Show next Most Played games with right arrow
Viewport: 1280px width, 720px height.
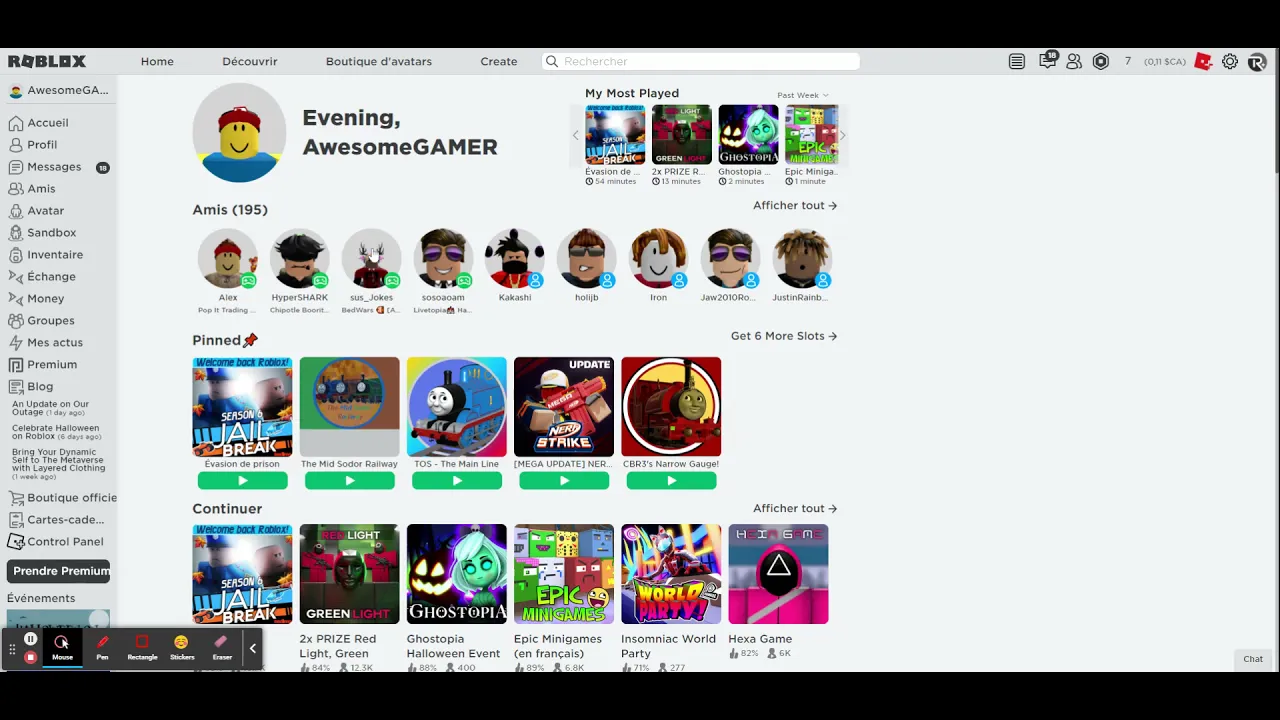point(842,135)
